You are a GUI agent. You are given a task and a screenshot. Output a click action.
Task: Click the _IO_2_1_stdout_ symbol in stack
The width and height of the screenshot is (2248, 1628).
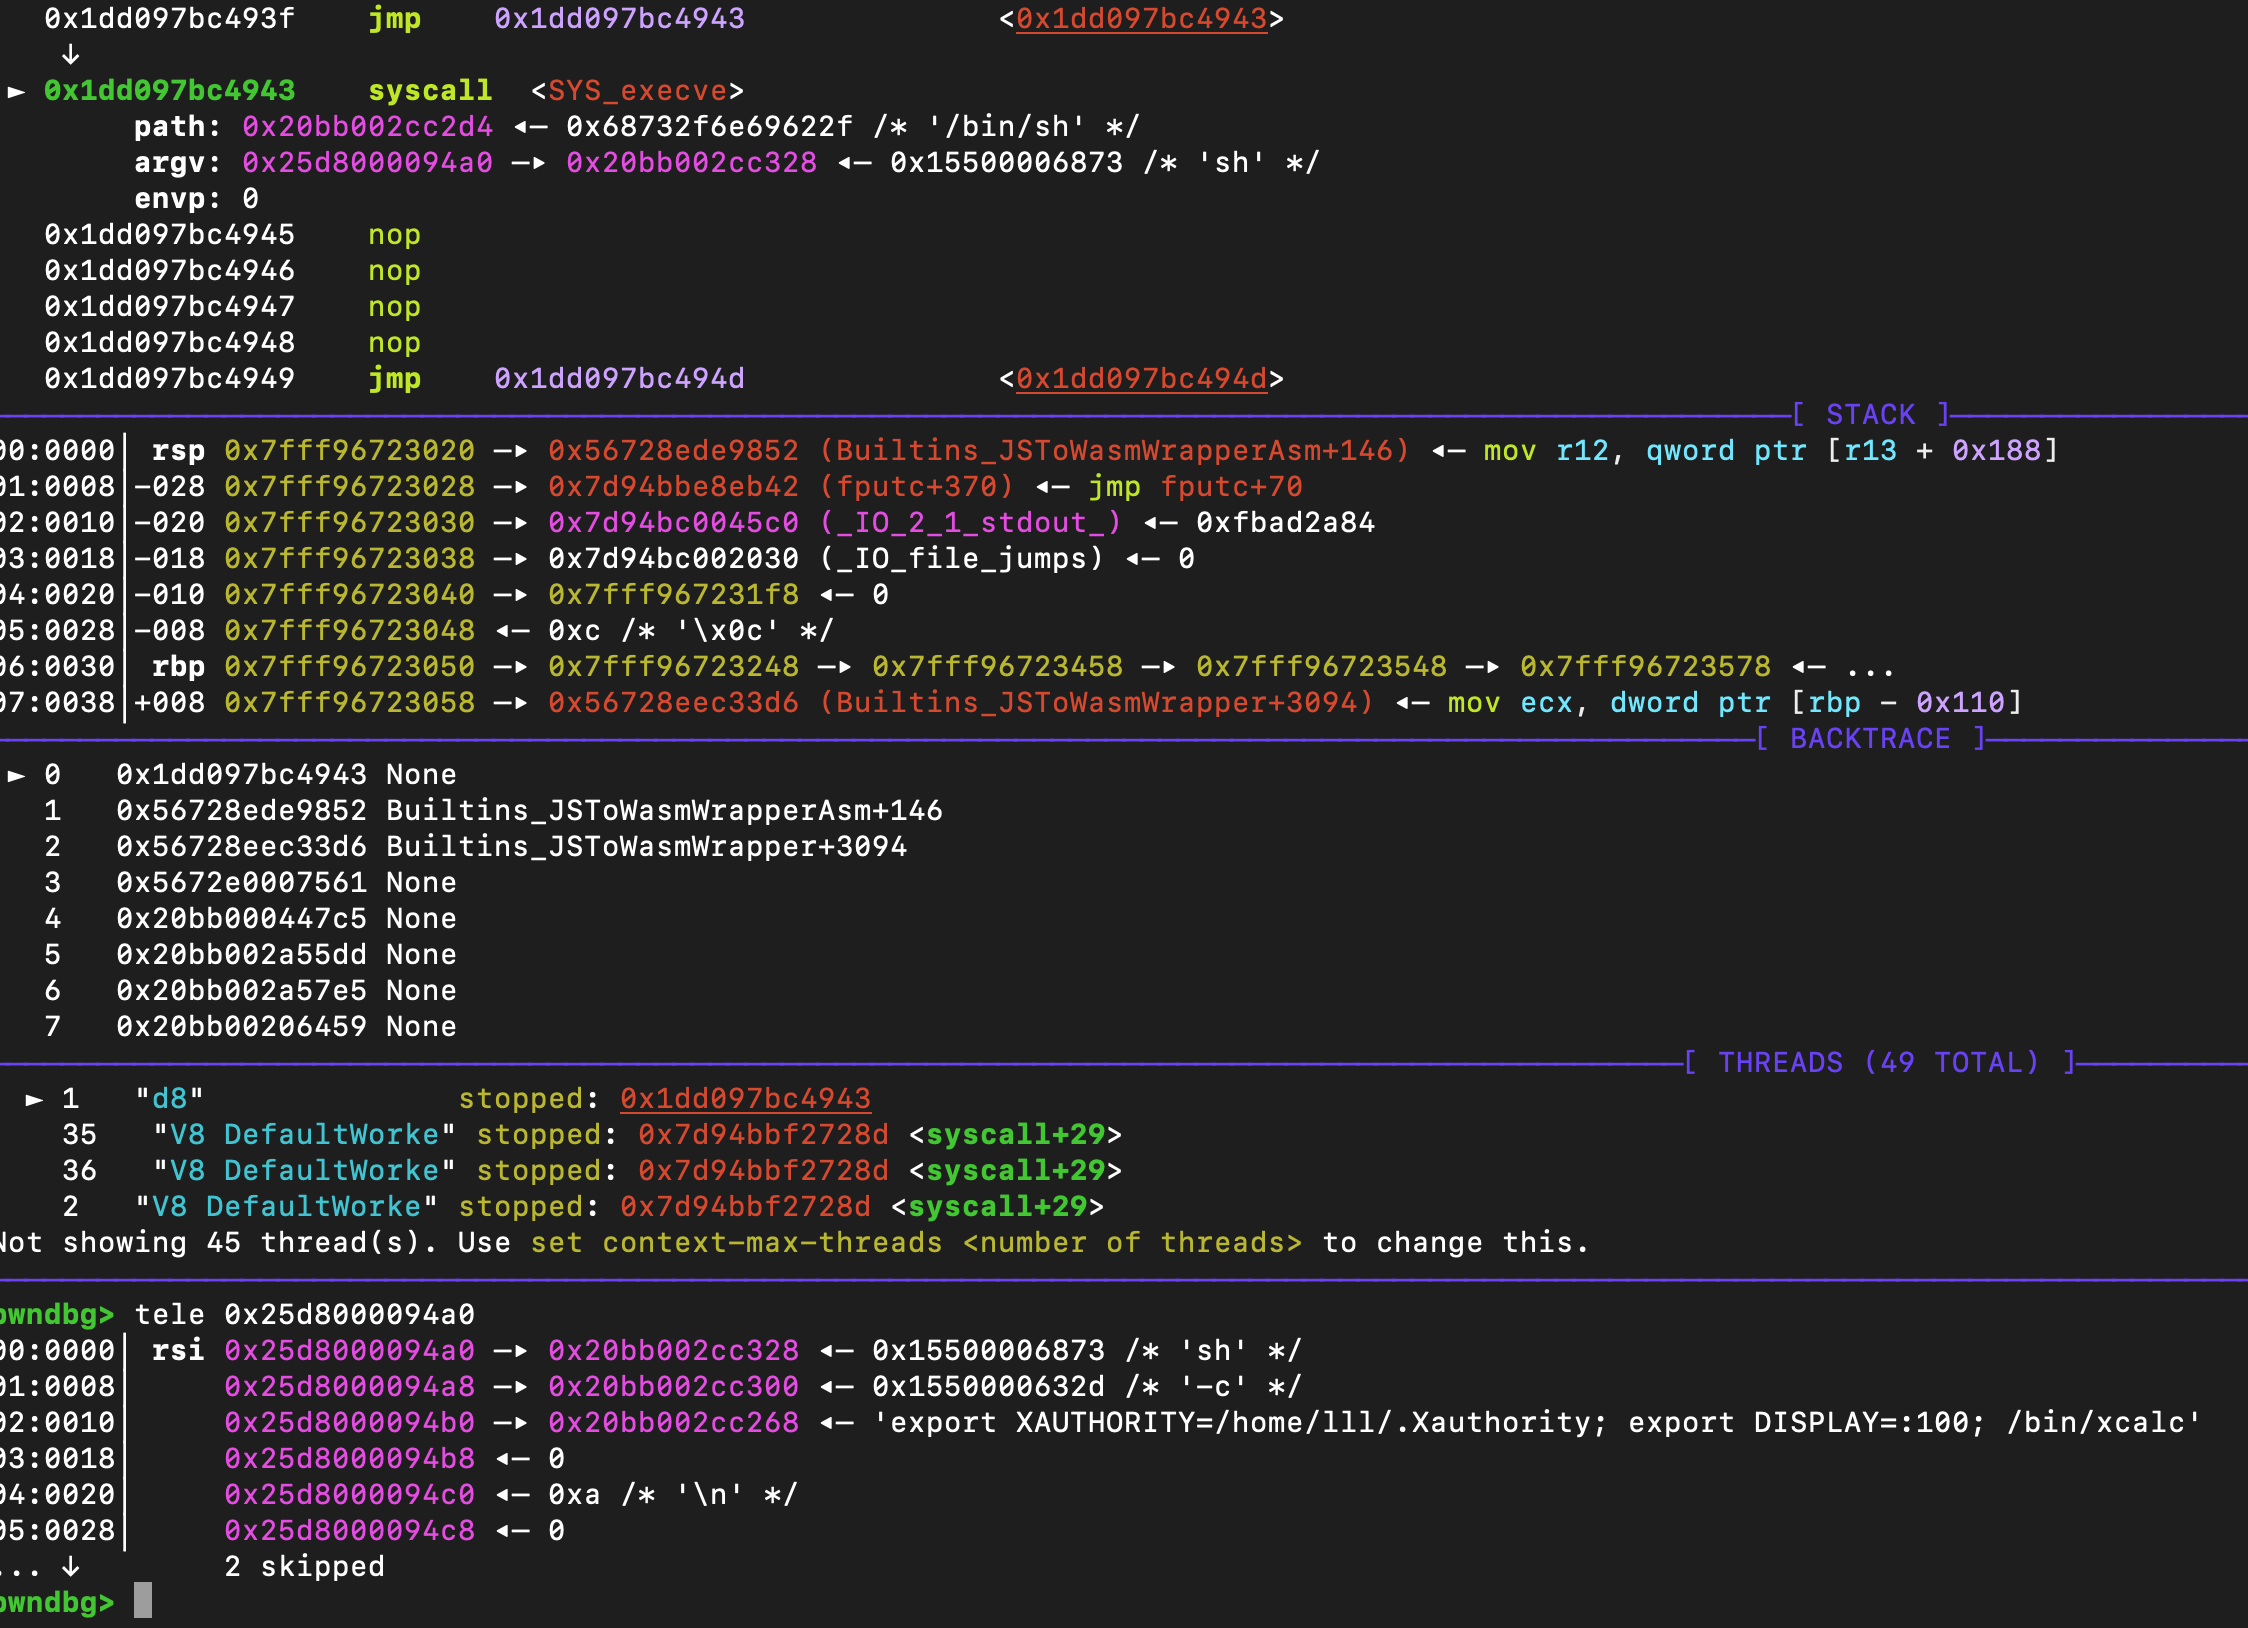970,523
